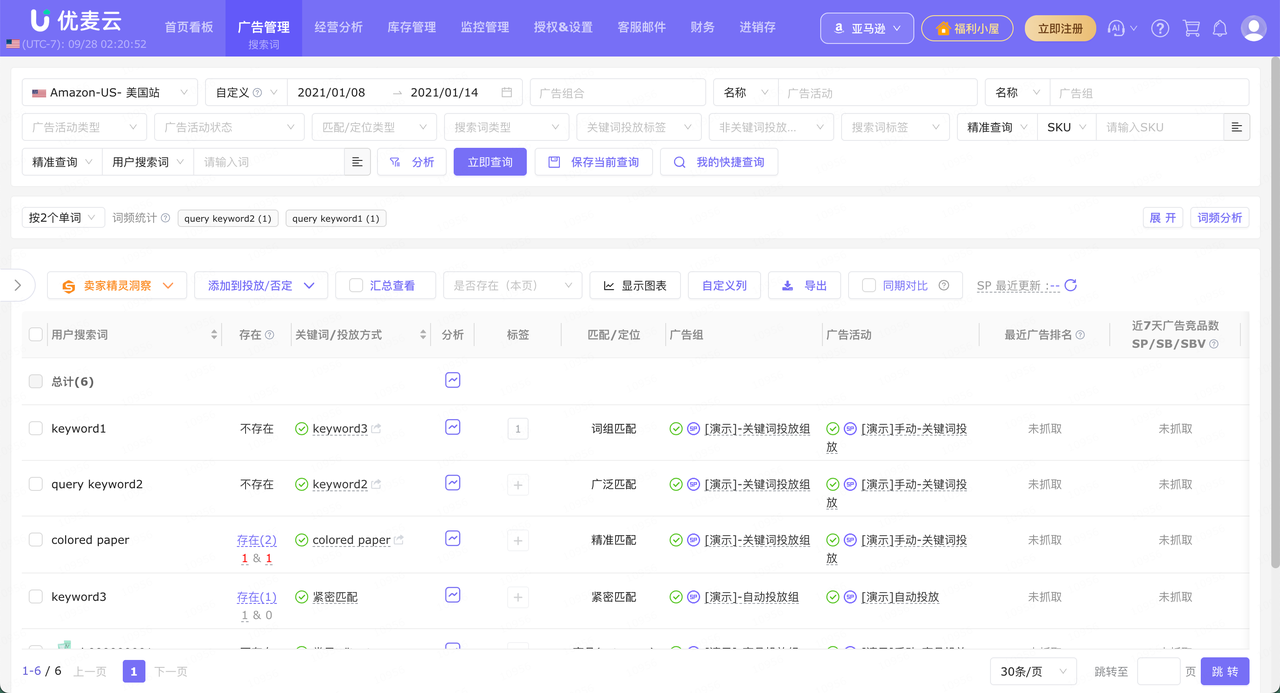Select the colored paper row checkbox
Image resolution: width=1280 pixels, height=693 pixels.
(x=36, y=540)
